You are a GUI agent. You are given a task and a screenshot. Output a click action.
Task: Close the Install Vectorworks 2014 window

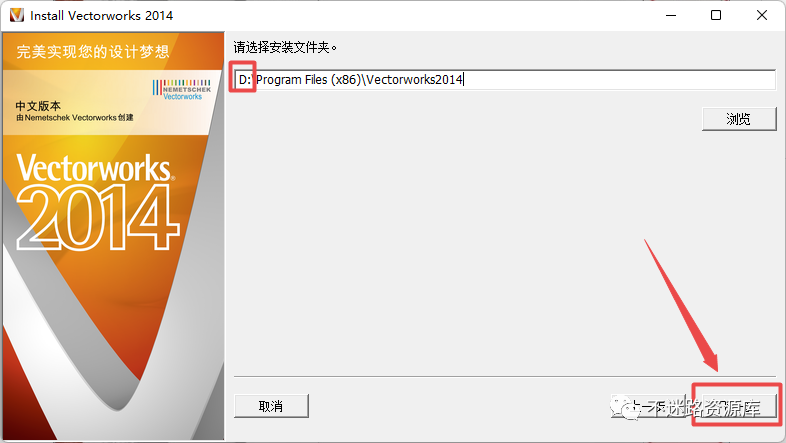point(762,15)
